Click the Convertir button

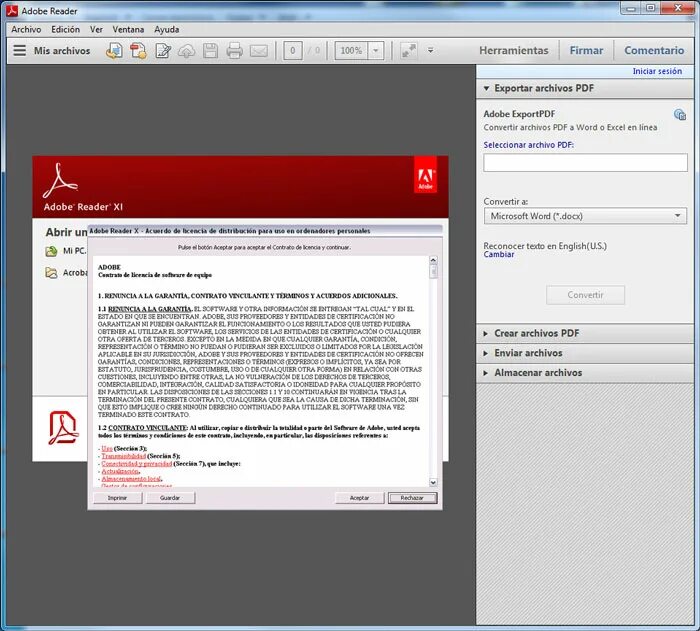585,295
